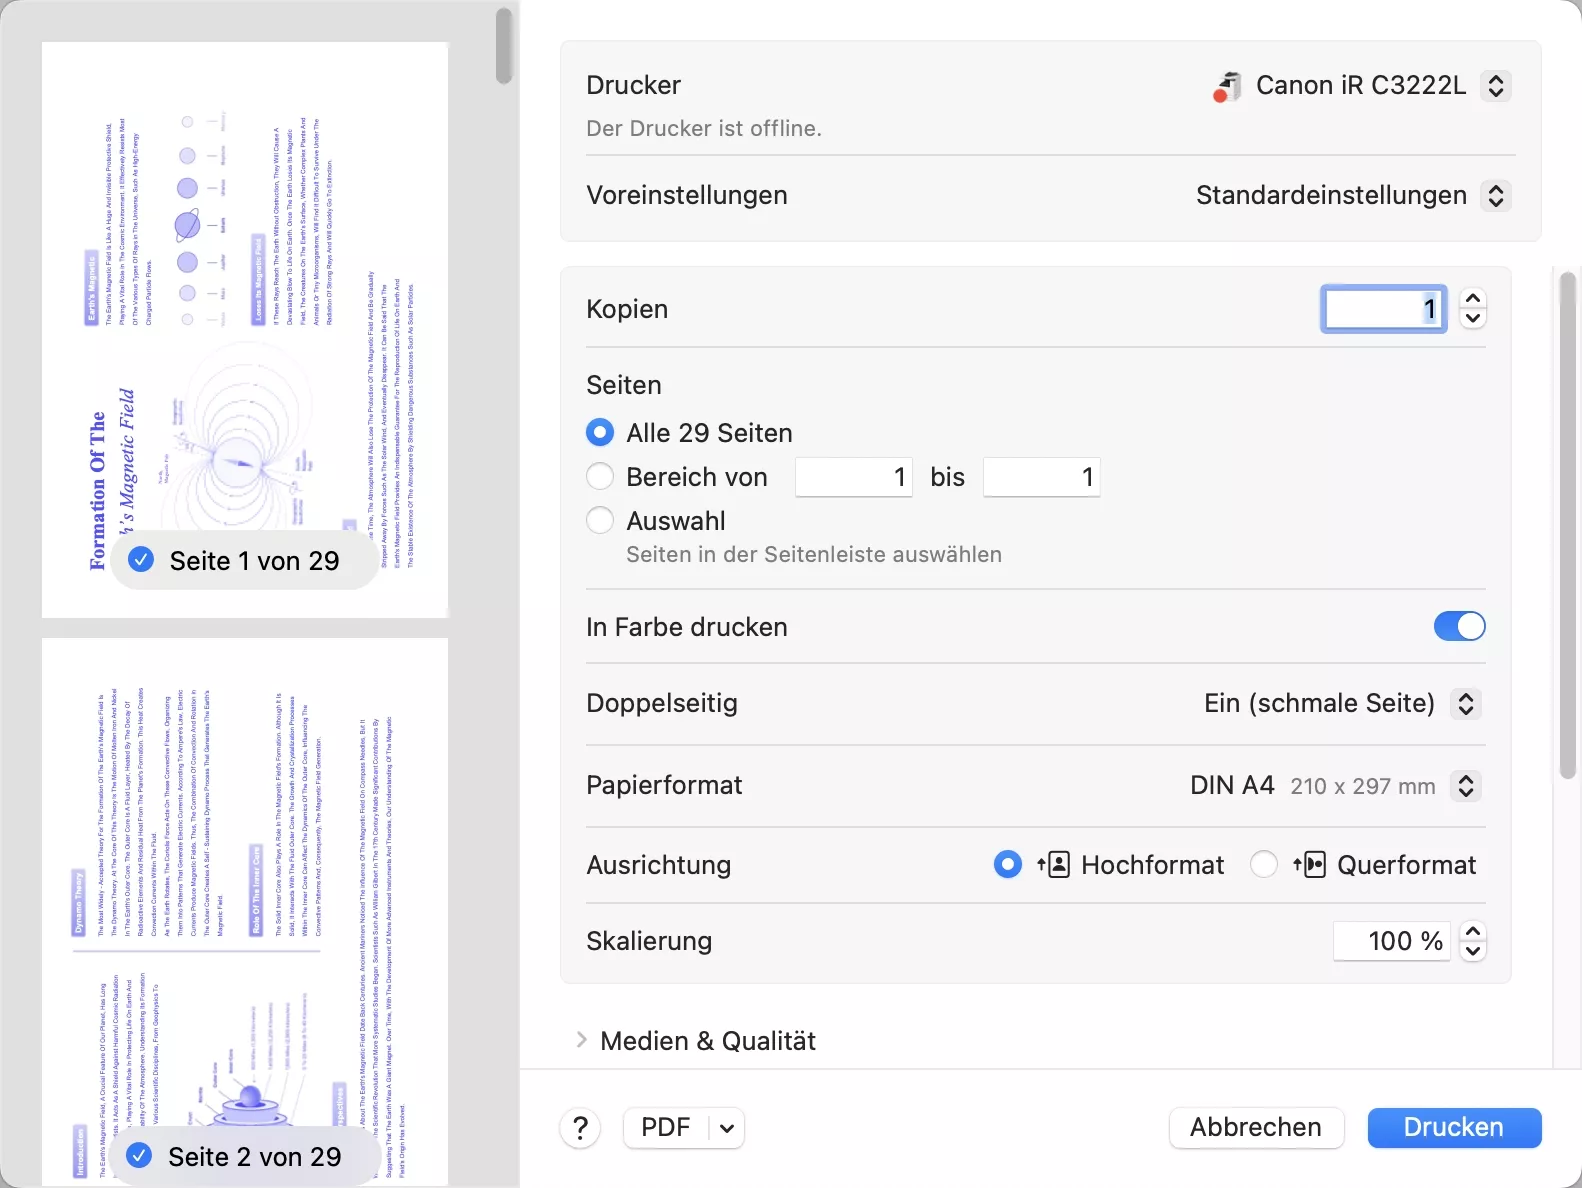Viewport: 1582px width, 1188px height.
Task: Click the Drucken button
Action: tap(1453, 1128)
